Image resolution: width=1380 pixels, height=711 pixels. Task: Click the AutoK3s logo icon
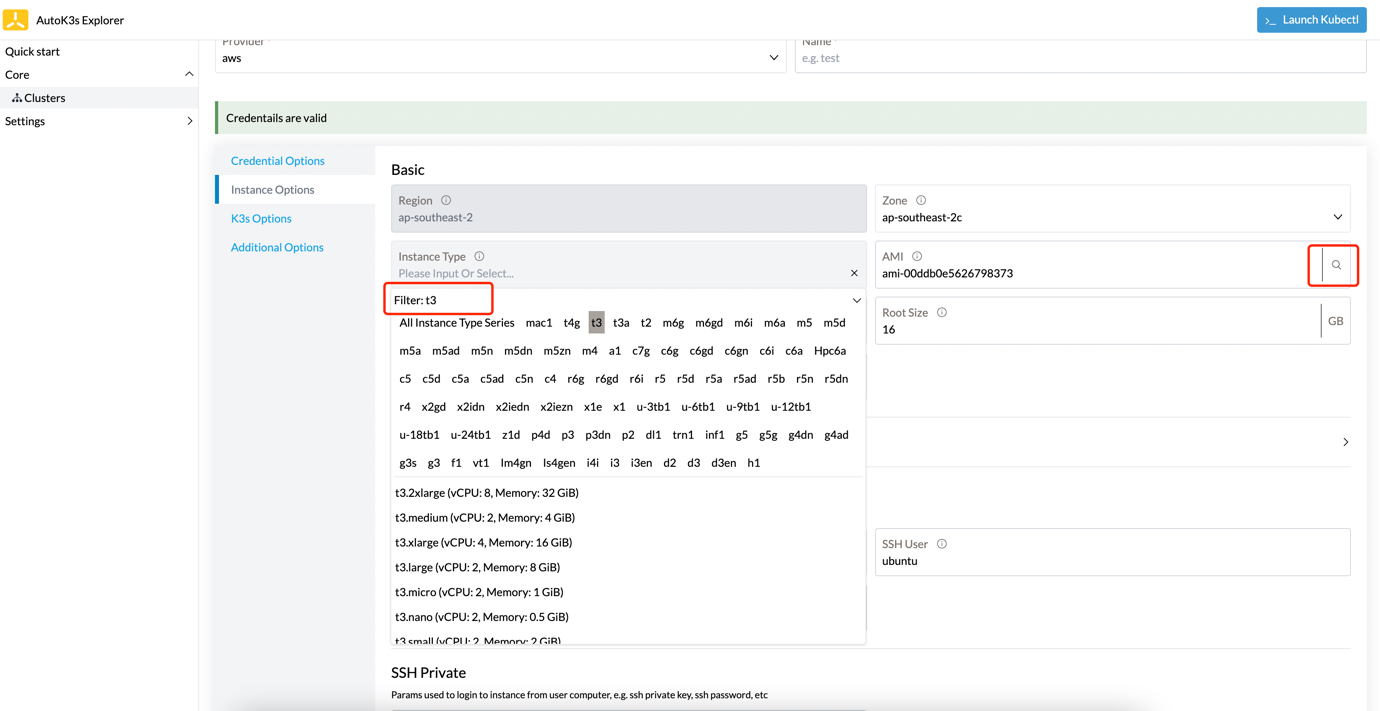[16, 19]
